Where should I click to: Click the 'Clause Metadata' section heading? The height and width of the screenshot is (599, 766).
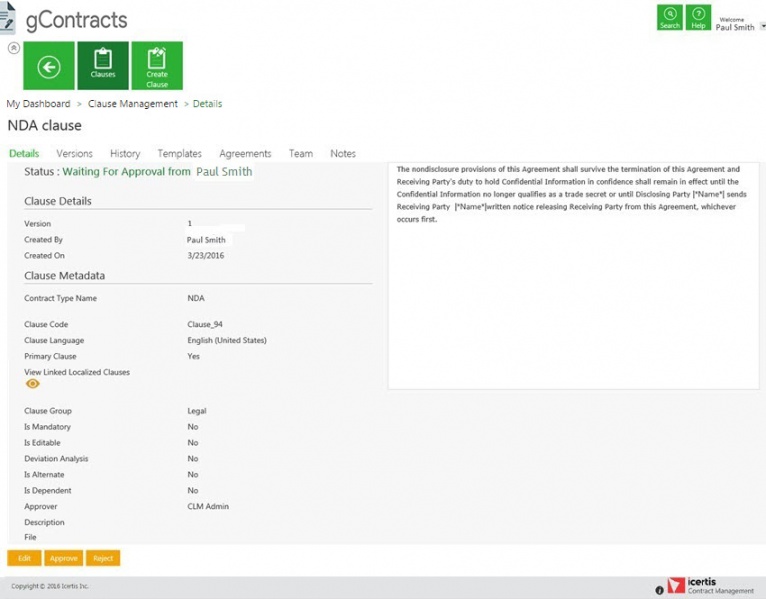point(64,276)
